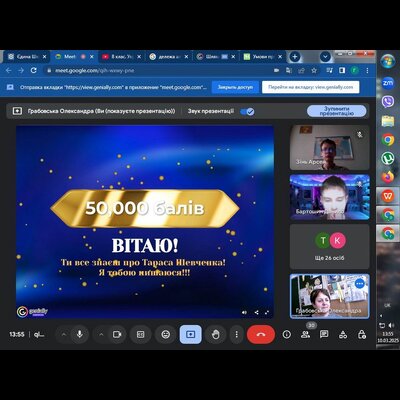400x400 pixels.
Task: Show the participants list icon
Action: coord(305,334)
